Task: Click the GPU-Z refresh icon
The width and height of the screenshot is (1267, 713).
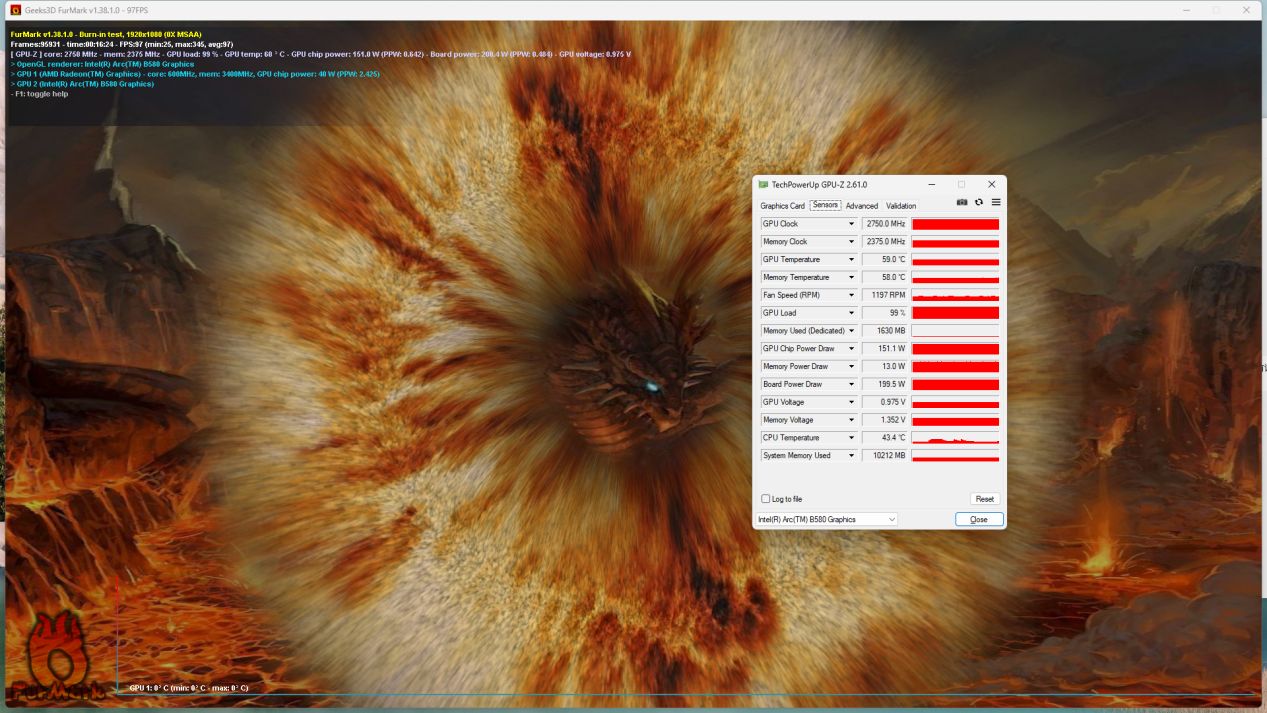Action: pos(979,202)
